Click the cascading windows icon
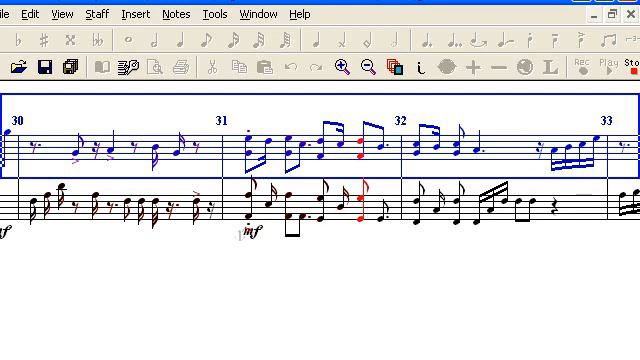The width and height of the screenshot is (640, 360). (395, 67)
